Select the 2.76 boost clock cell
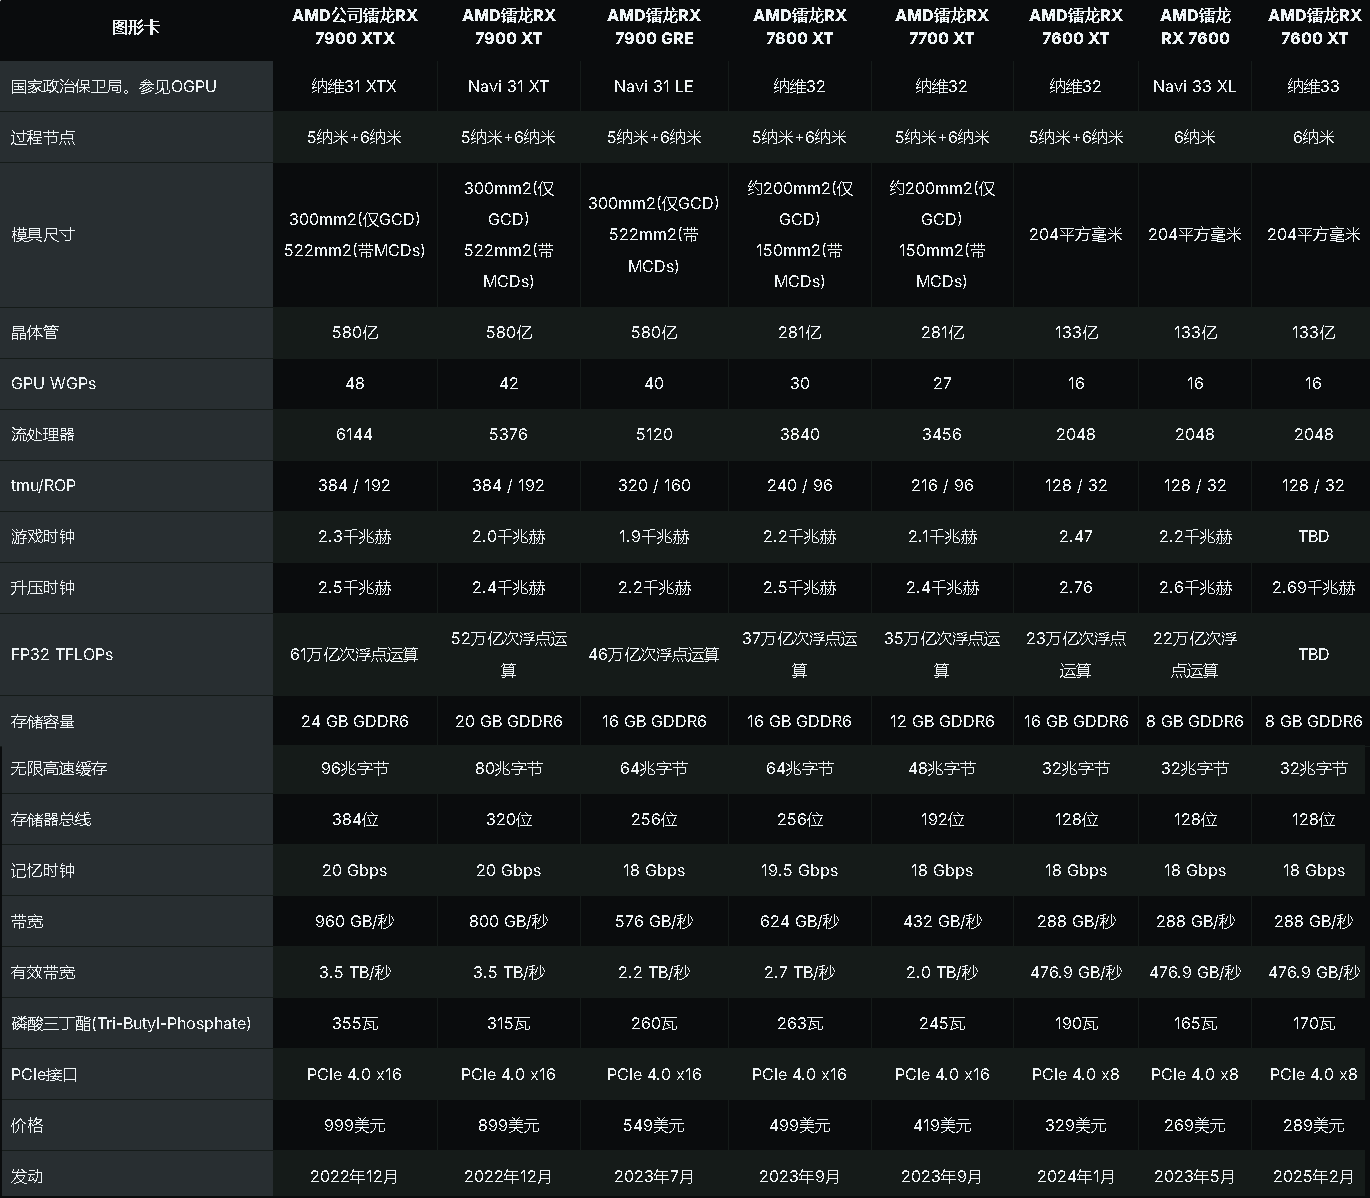 click(1076, 587)
